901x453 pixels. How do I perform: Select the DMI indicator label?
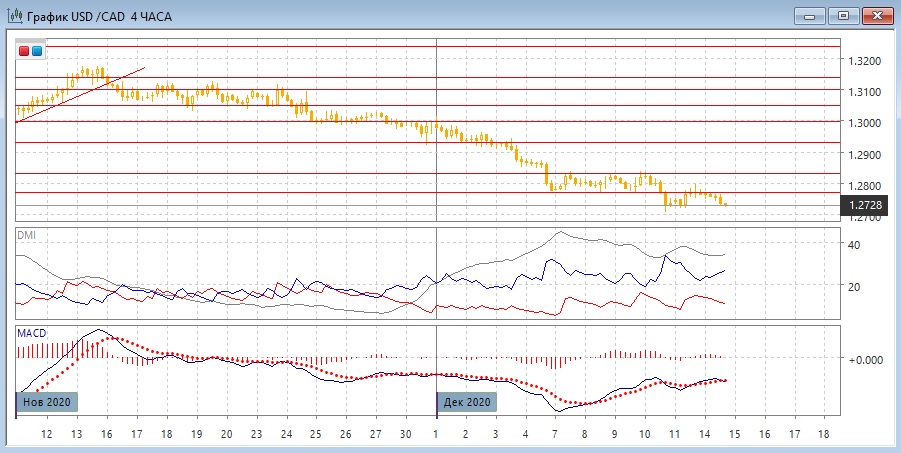[x=25, y=234]
